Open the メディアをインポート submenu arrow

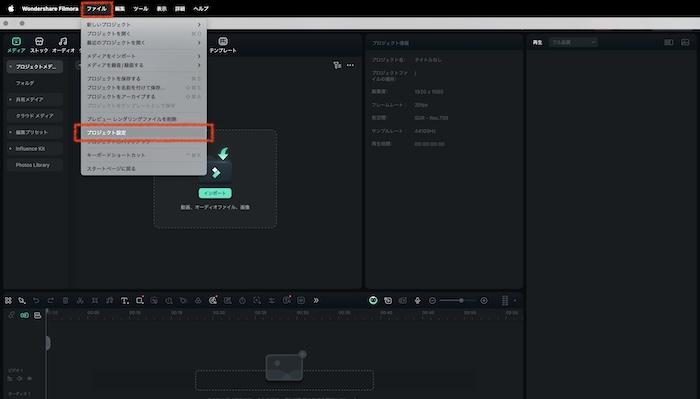199,56
